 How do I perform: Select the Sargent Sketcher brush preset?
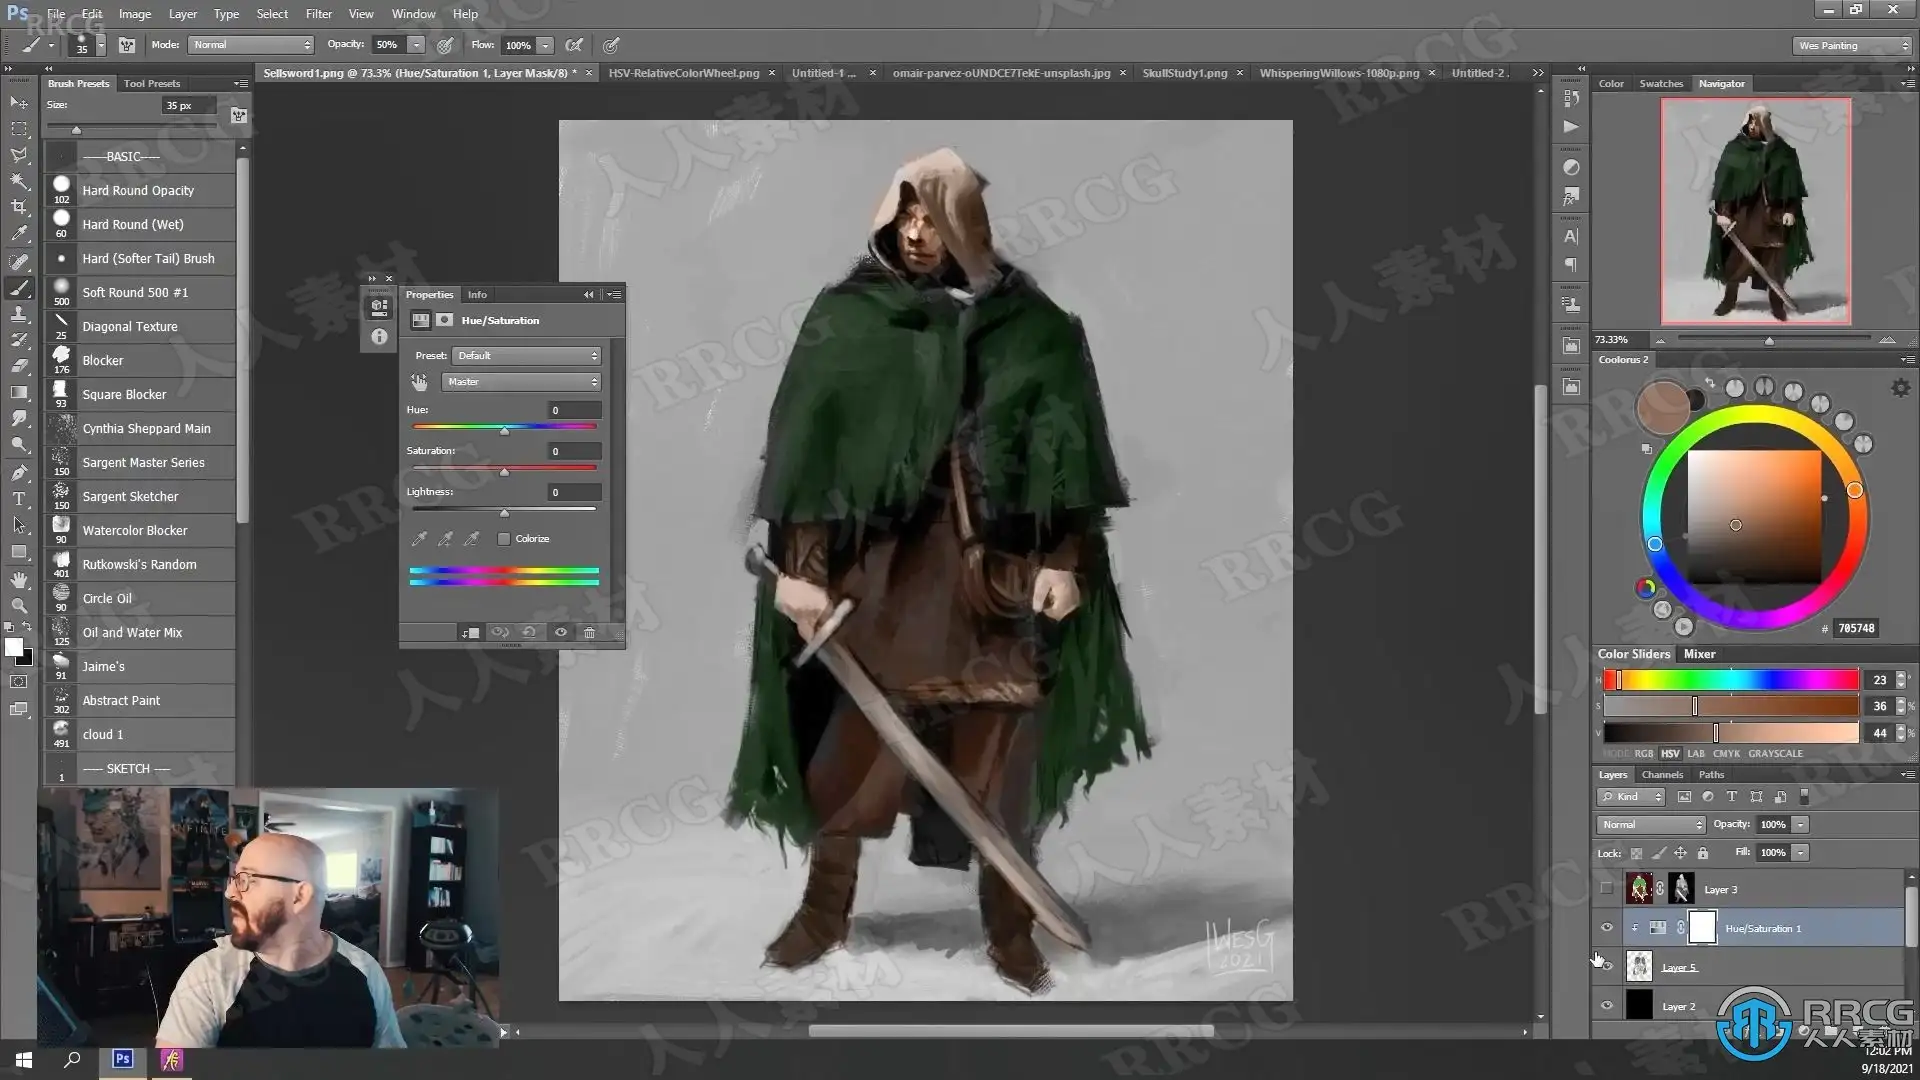(130, 497)
